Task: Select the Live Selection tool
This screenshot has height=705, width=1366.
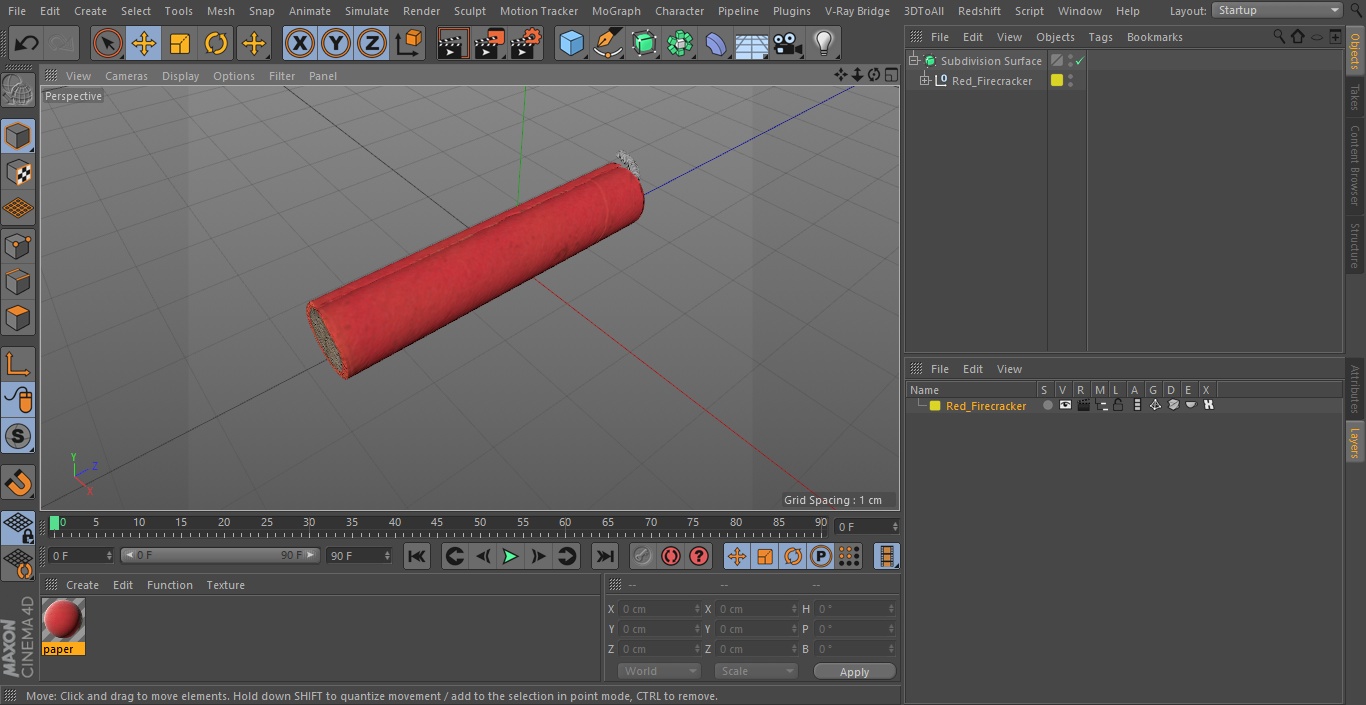Action: click(107, 43)
